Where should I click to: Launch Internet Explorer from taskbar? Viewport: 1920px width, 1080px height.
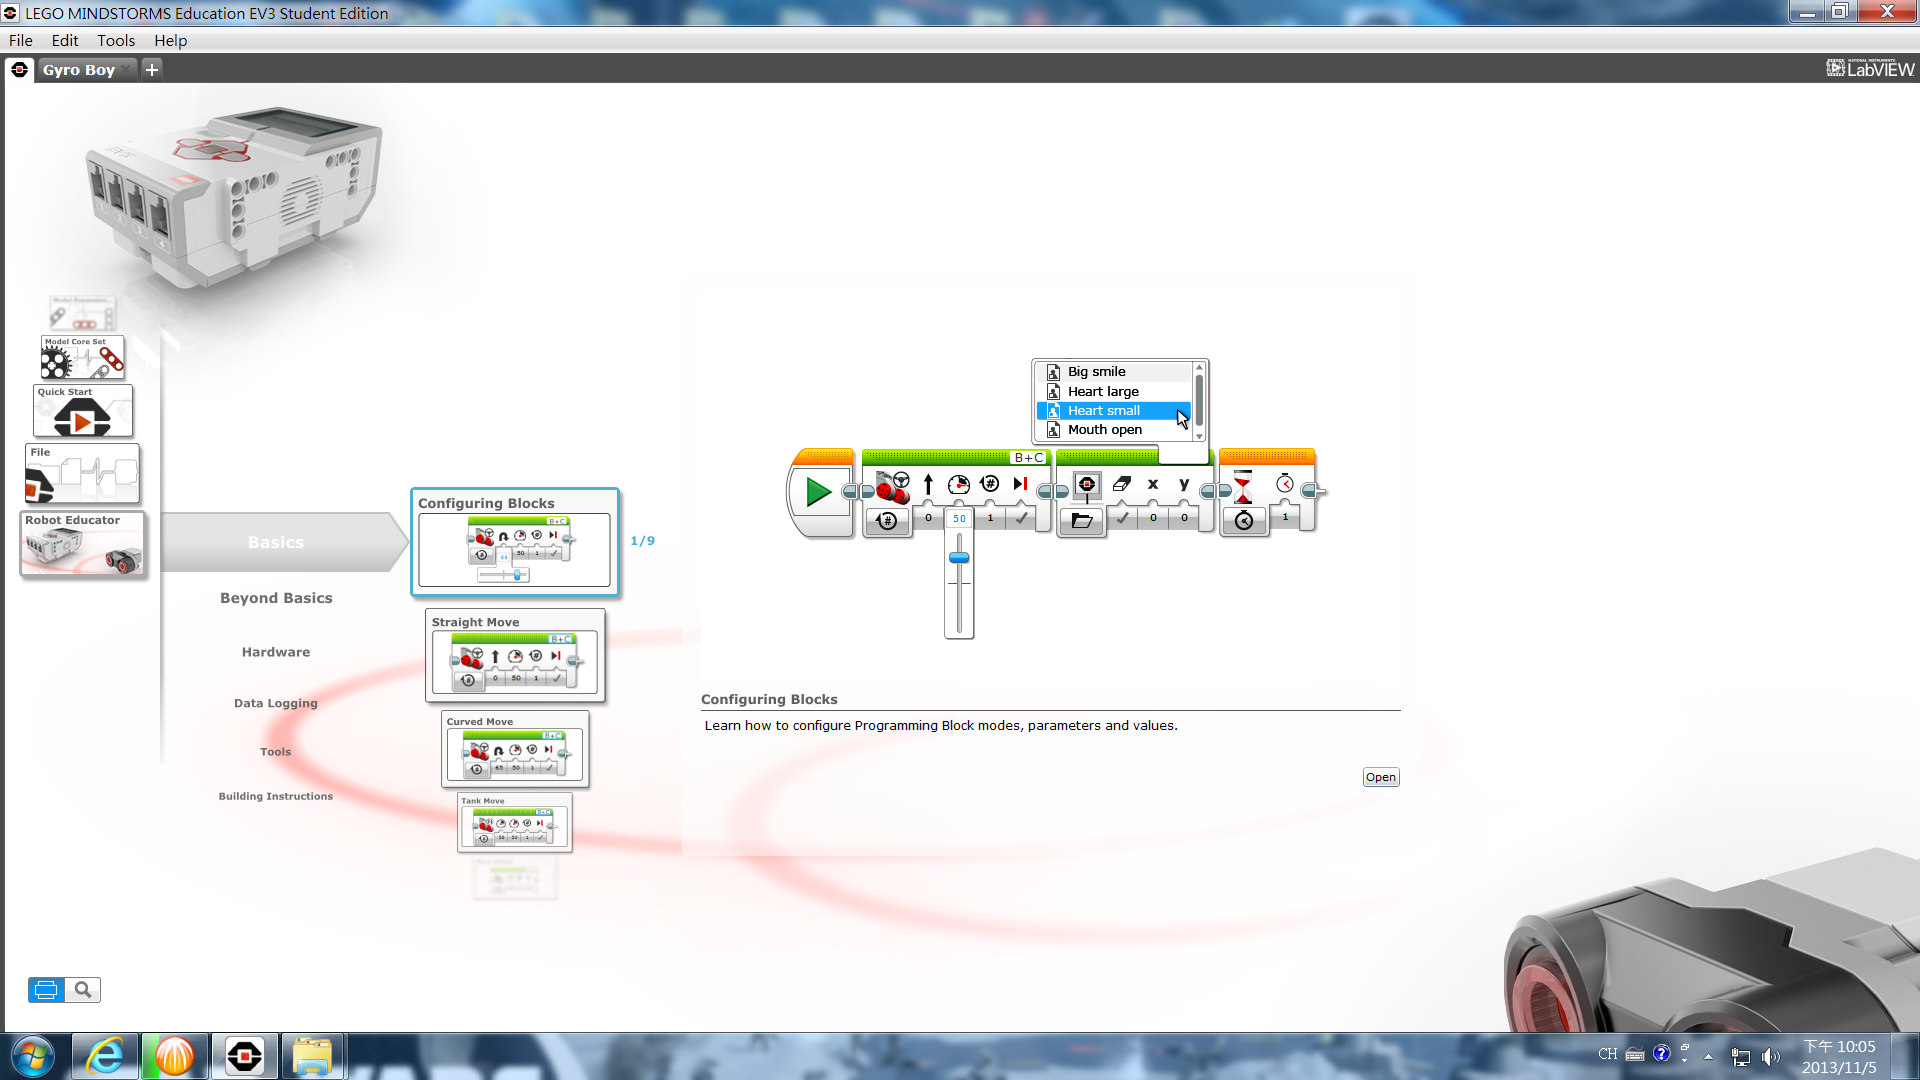click(105, 1056)
